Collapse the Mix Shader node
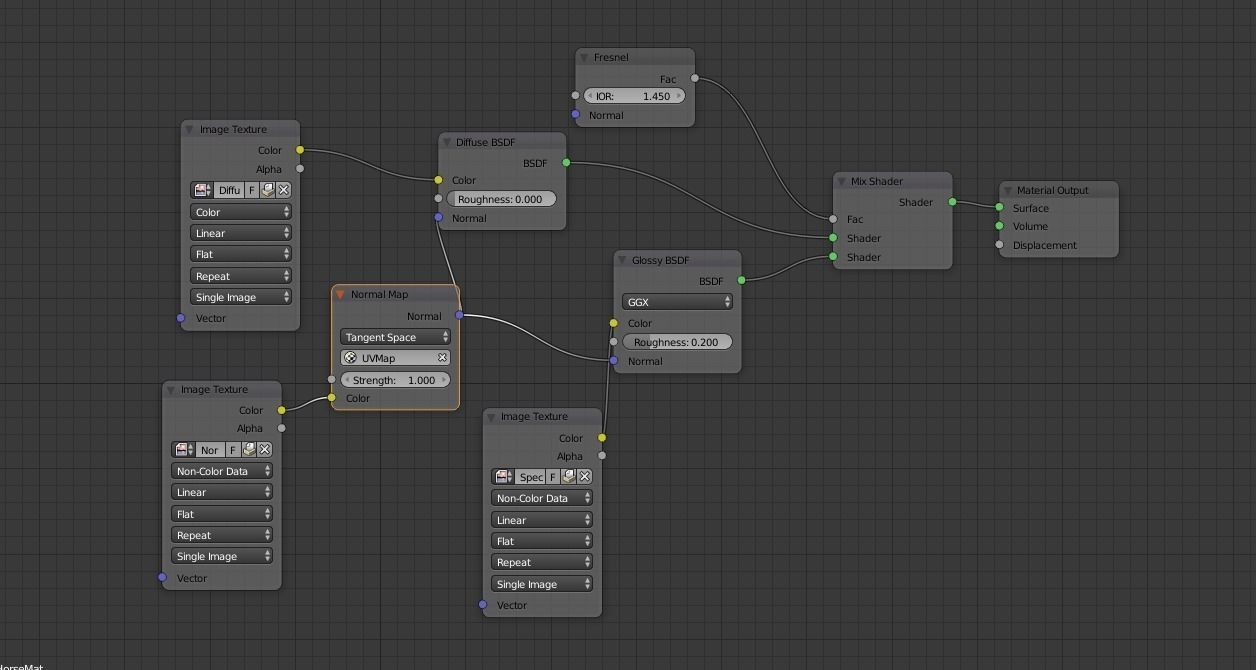1256x670 pixels. coord(841,182)
